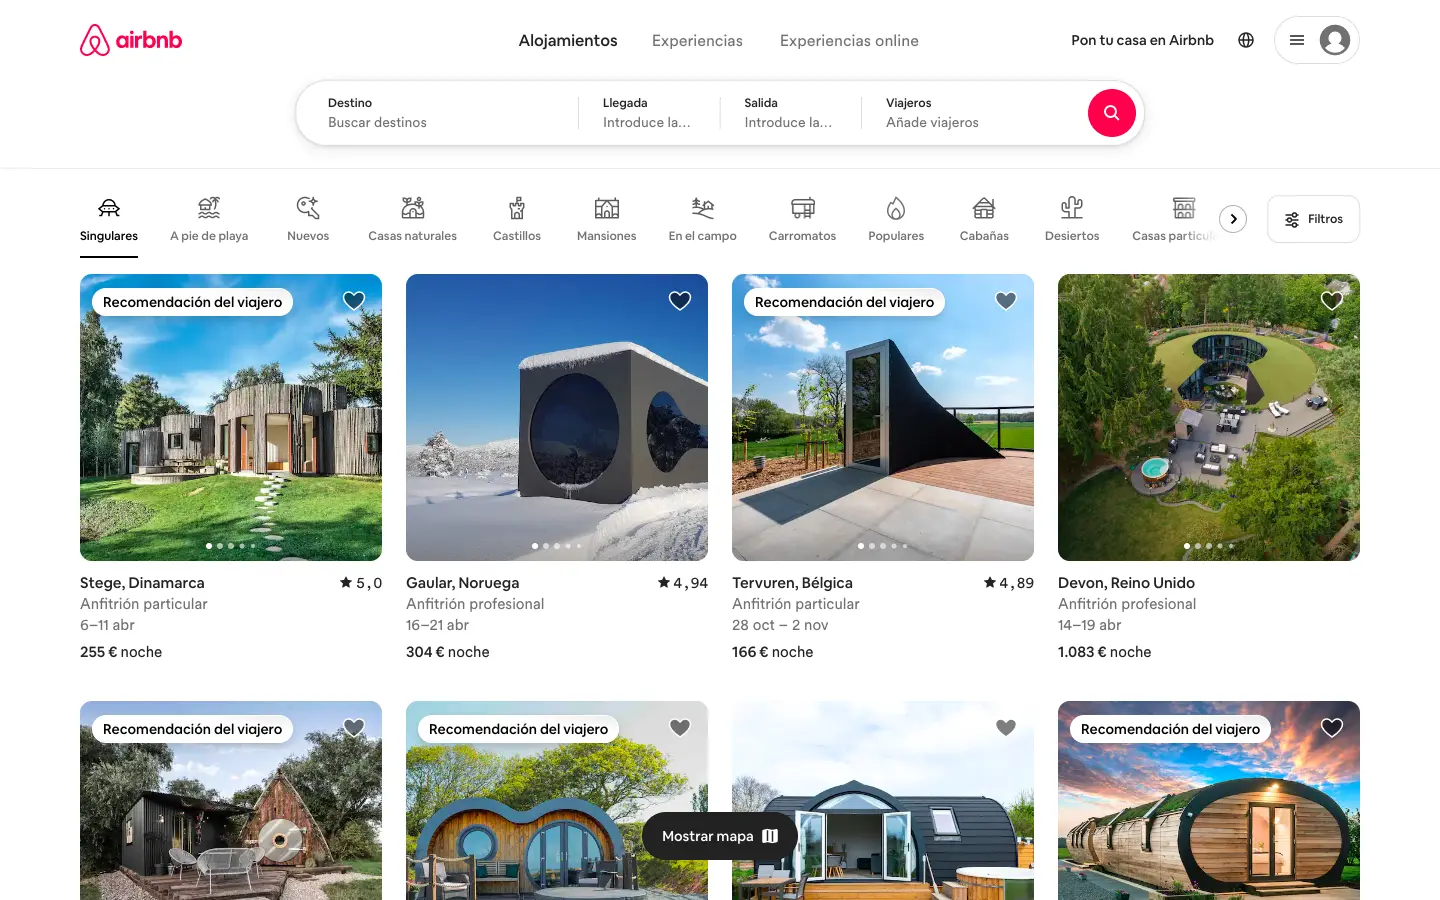Select the Populares category

[896, 220]
